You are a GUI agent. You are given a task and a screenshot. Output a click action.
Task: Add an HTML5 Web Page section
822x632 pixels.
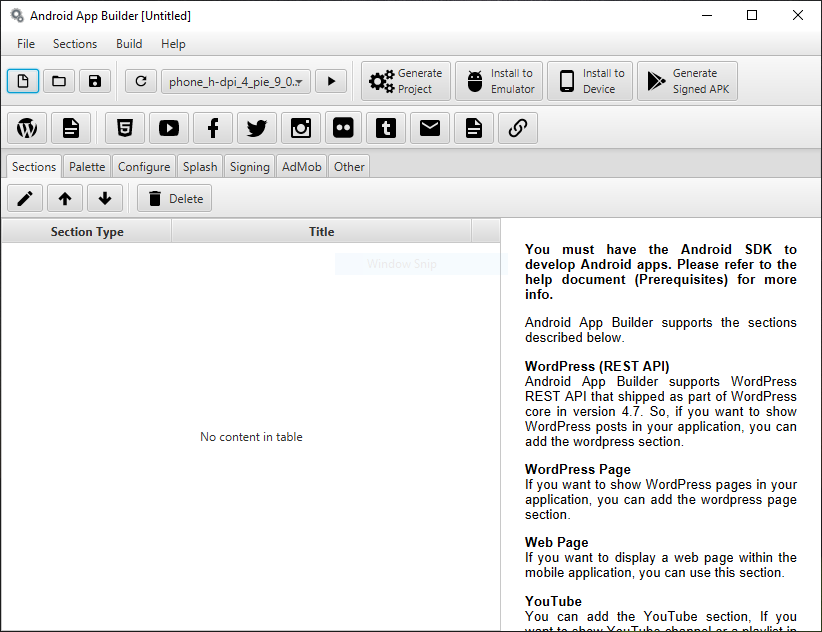click(x=125, y=128)
